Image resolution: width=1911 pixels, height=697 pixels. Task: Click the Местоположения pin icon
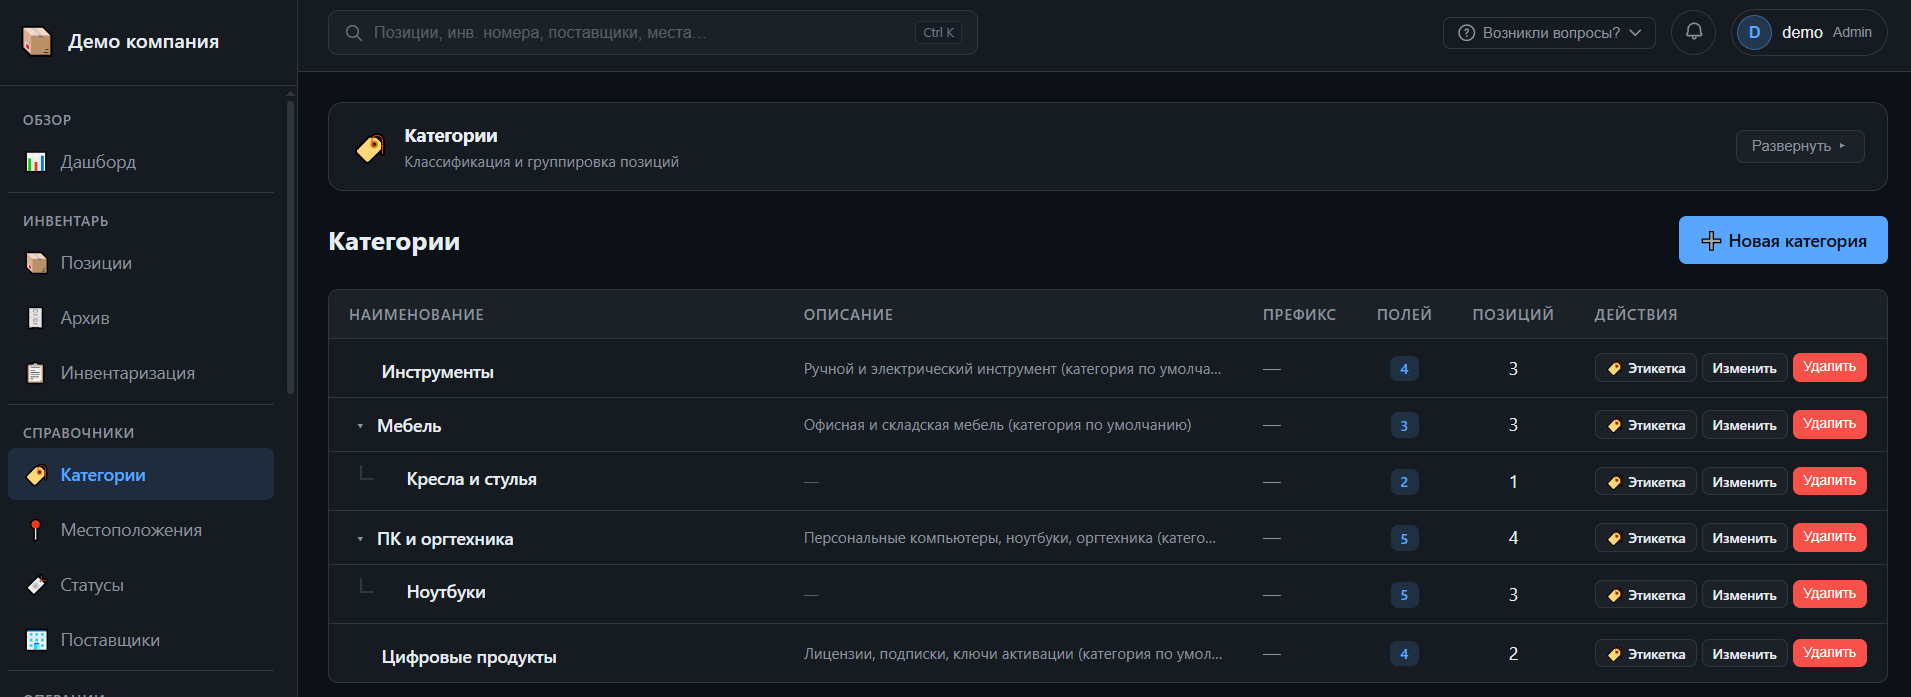point(36,530)
